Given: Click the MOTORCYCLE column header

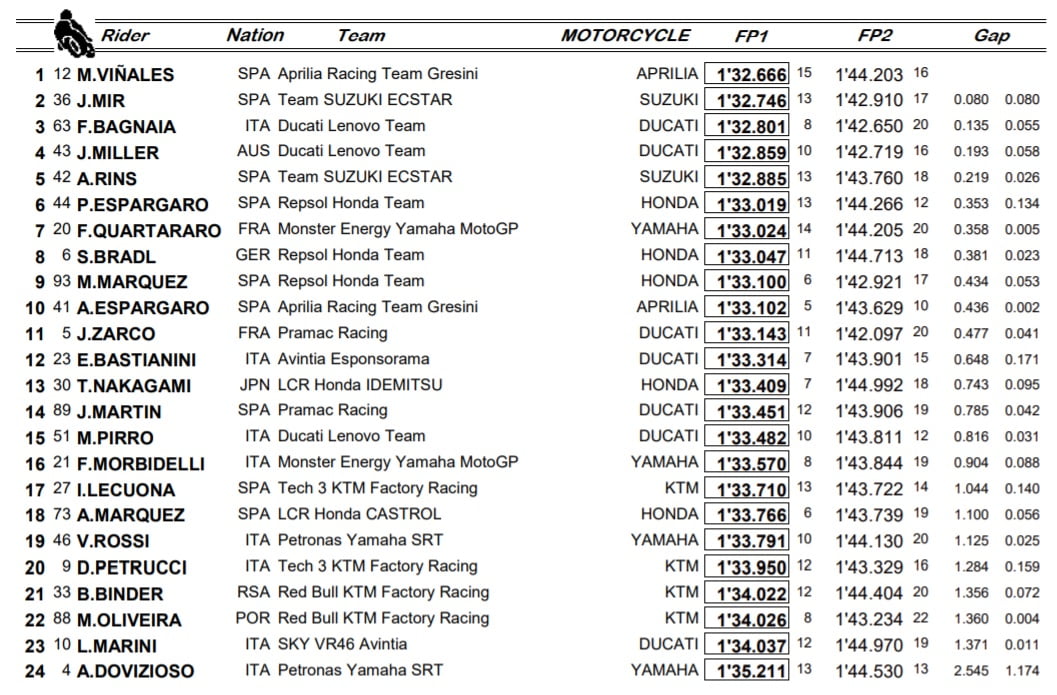Looking at the screenshot, I should 626,35.
